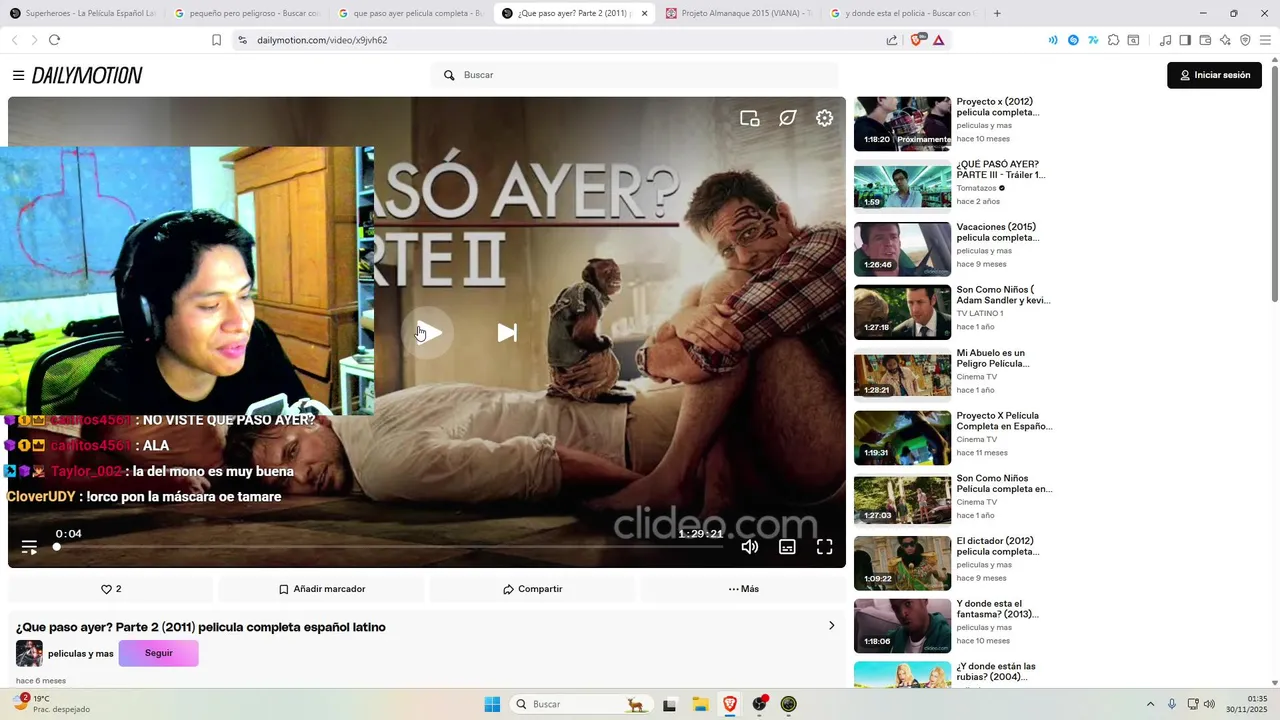
Task: Follow channel with the Seguir button
Action: pos(158,653)
